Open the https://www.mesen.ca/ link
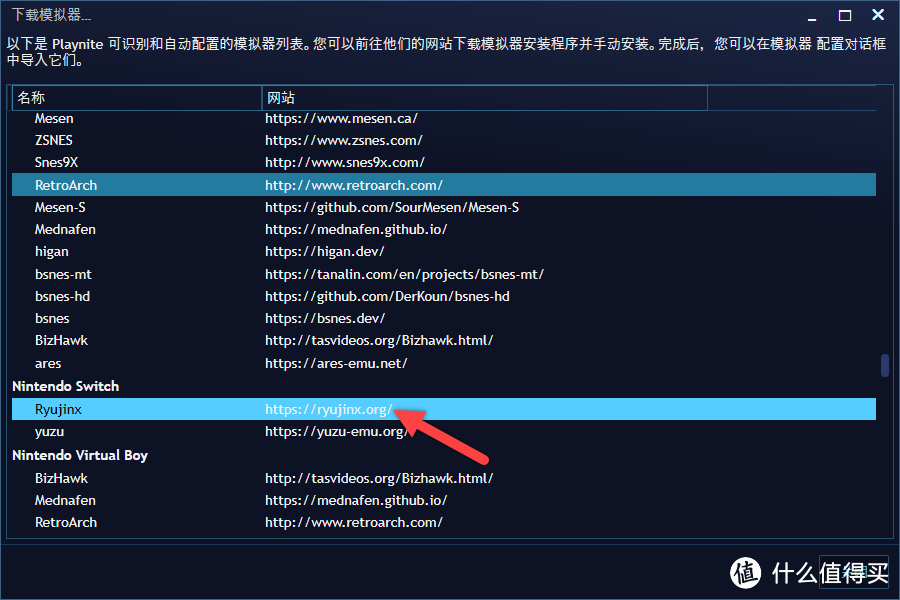The height and width of the screenshot is (600, 900). tap(341, 118)
